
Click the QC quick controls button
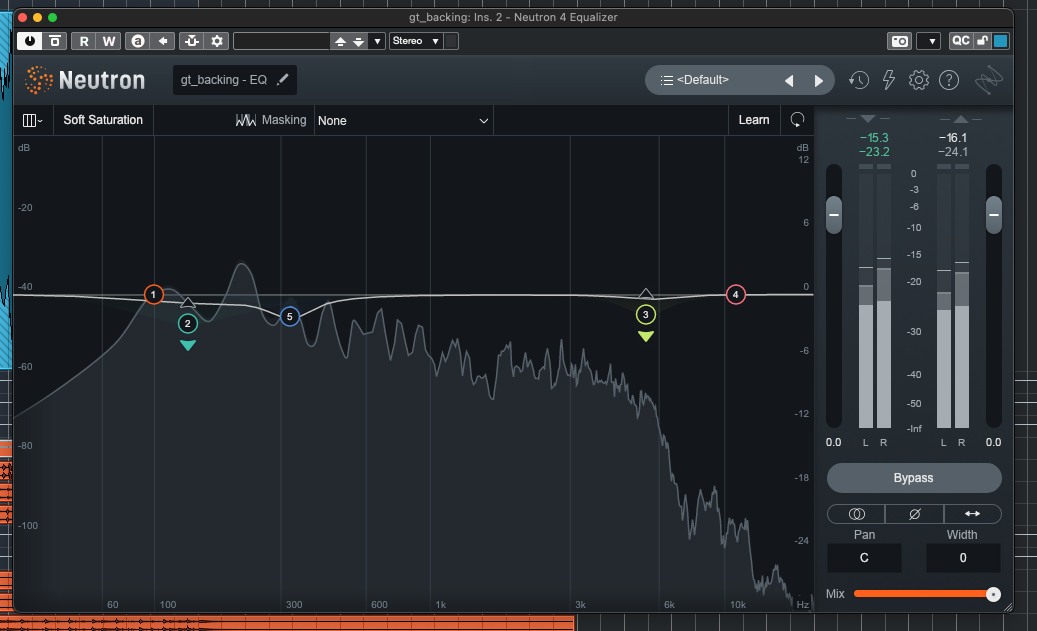tap(960, 40)
